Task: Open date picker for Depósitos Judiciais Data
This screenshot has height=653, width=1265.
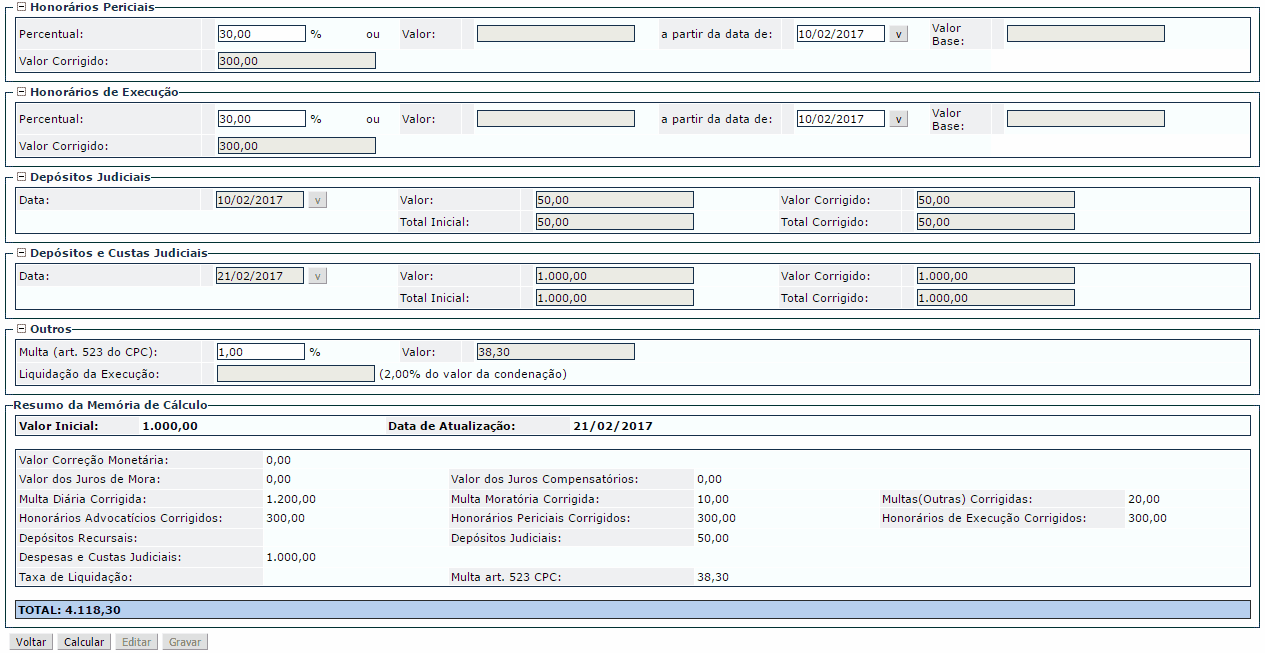Action: point(318,200)
